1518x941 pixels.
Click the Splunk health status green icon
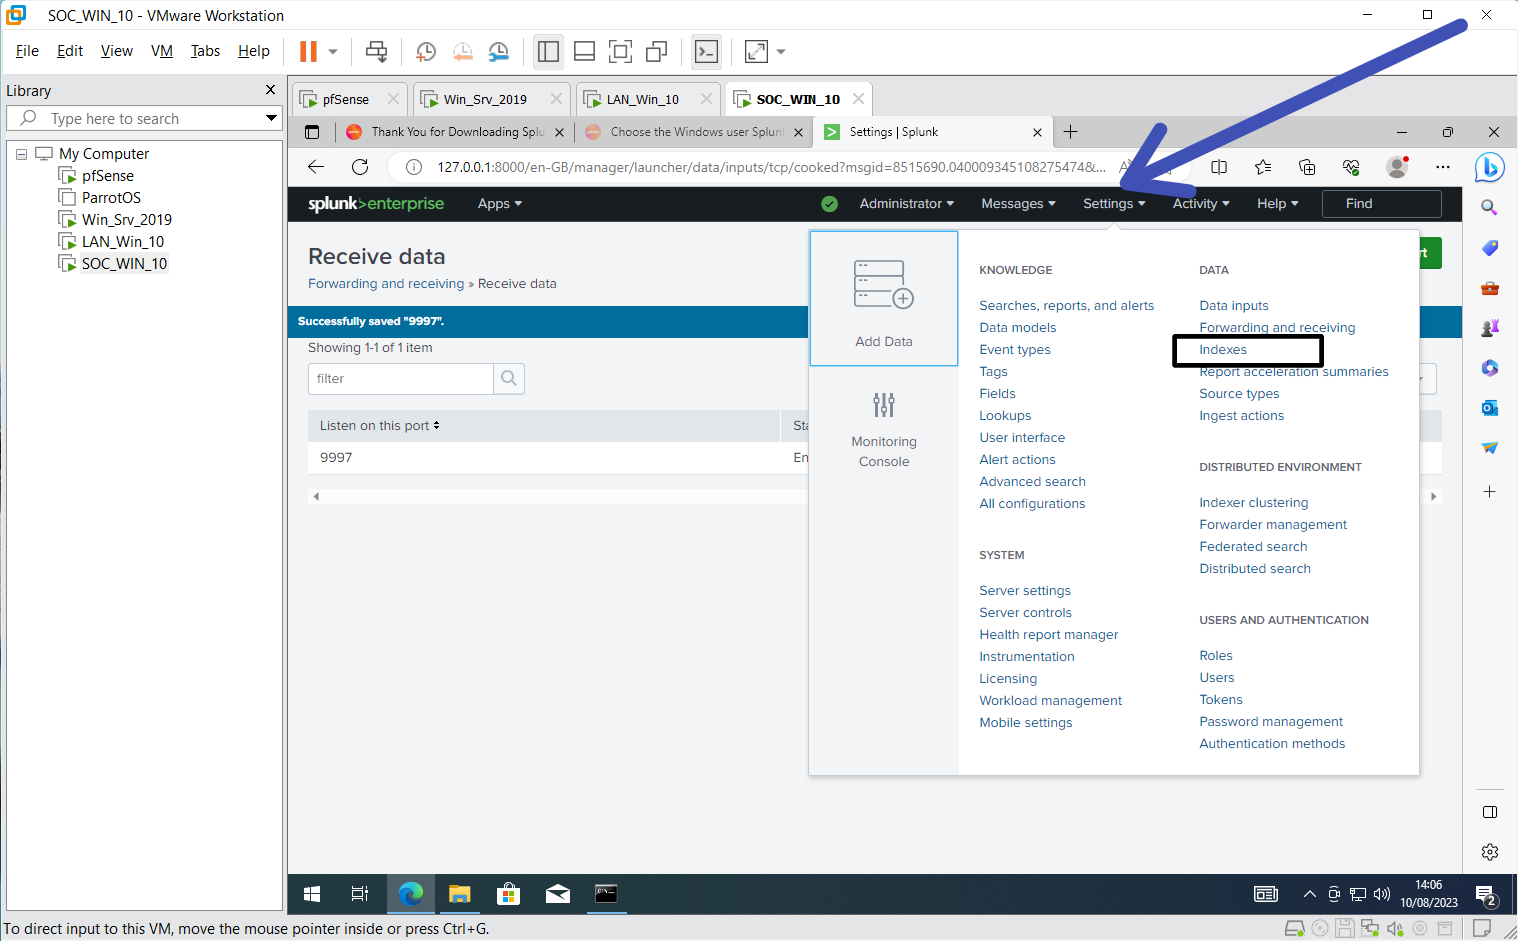click(829, 204)
